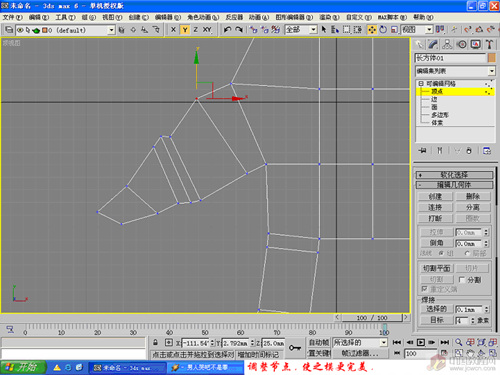Click the Redo arrow in toolbar

tap(239, 30)
